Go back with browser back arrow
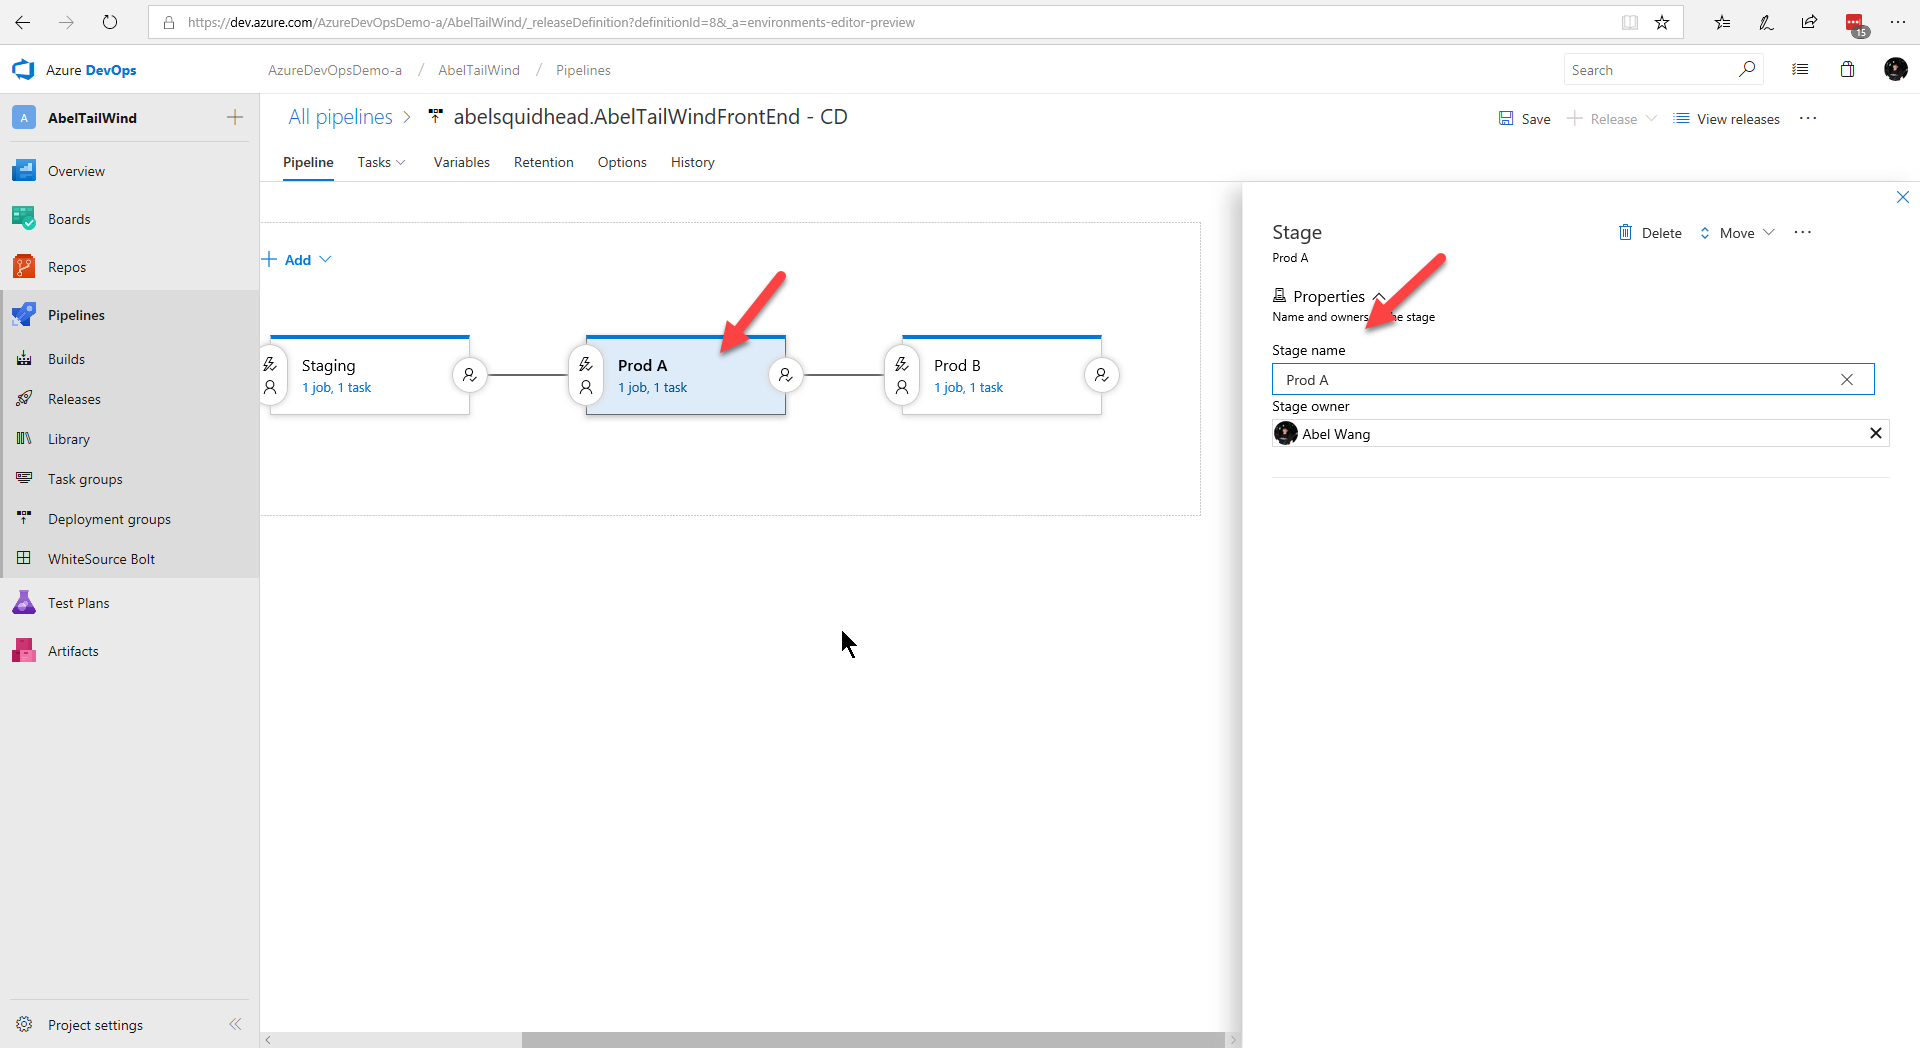Viewport: 1920px width, 1048px height. (23, 22)
